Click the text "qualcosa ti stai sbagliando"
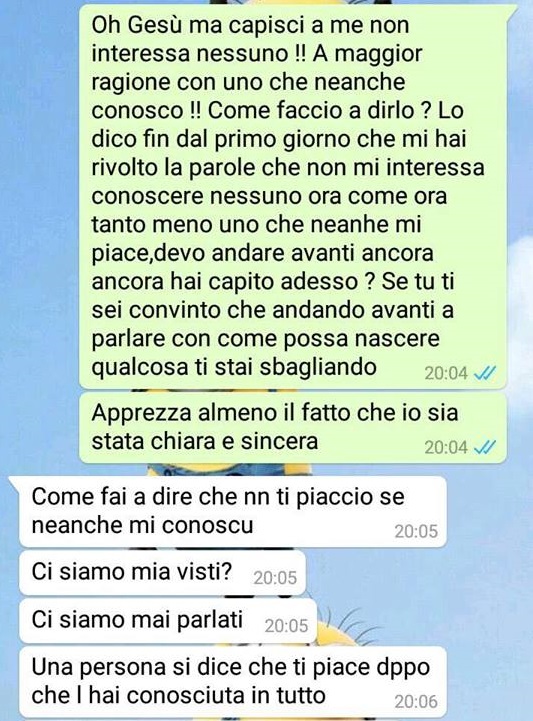 point(234,367)
